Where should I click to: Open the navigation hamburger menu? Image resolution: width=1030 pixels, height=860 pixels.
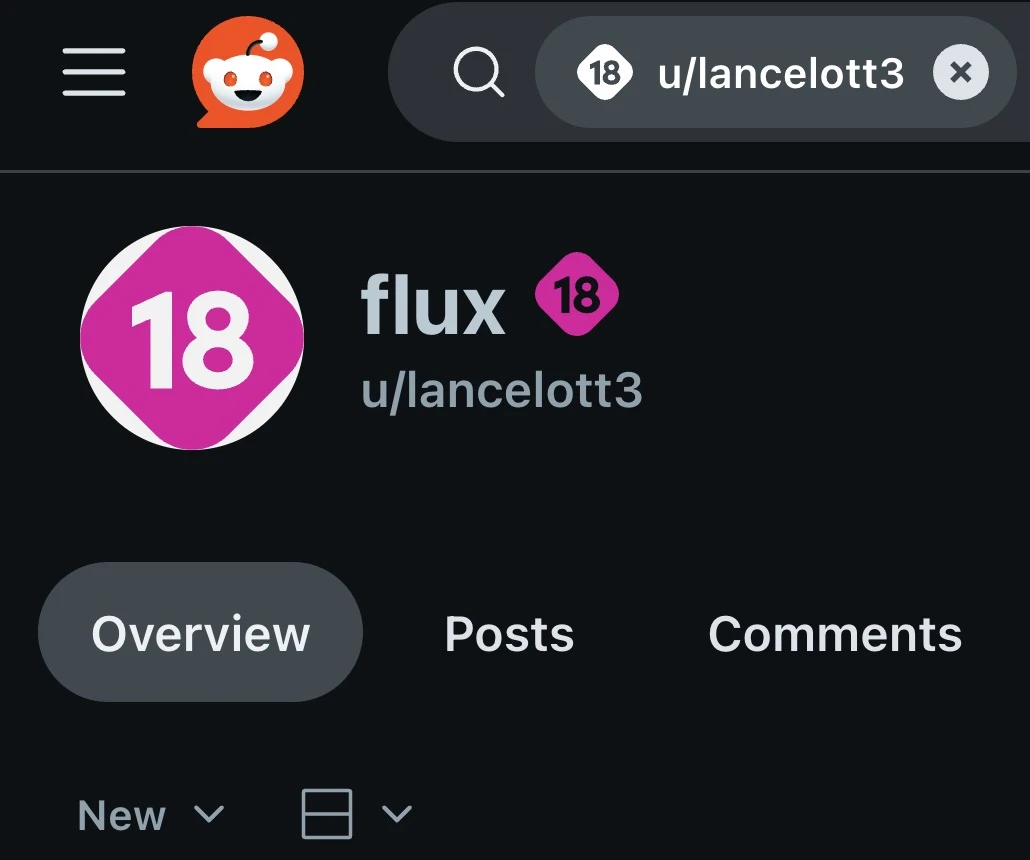93,72
